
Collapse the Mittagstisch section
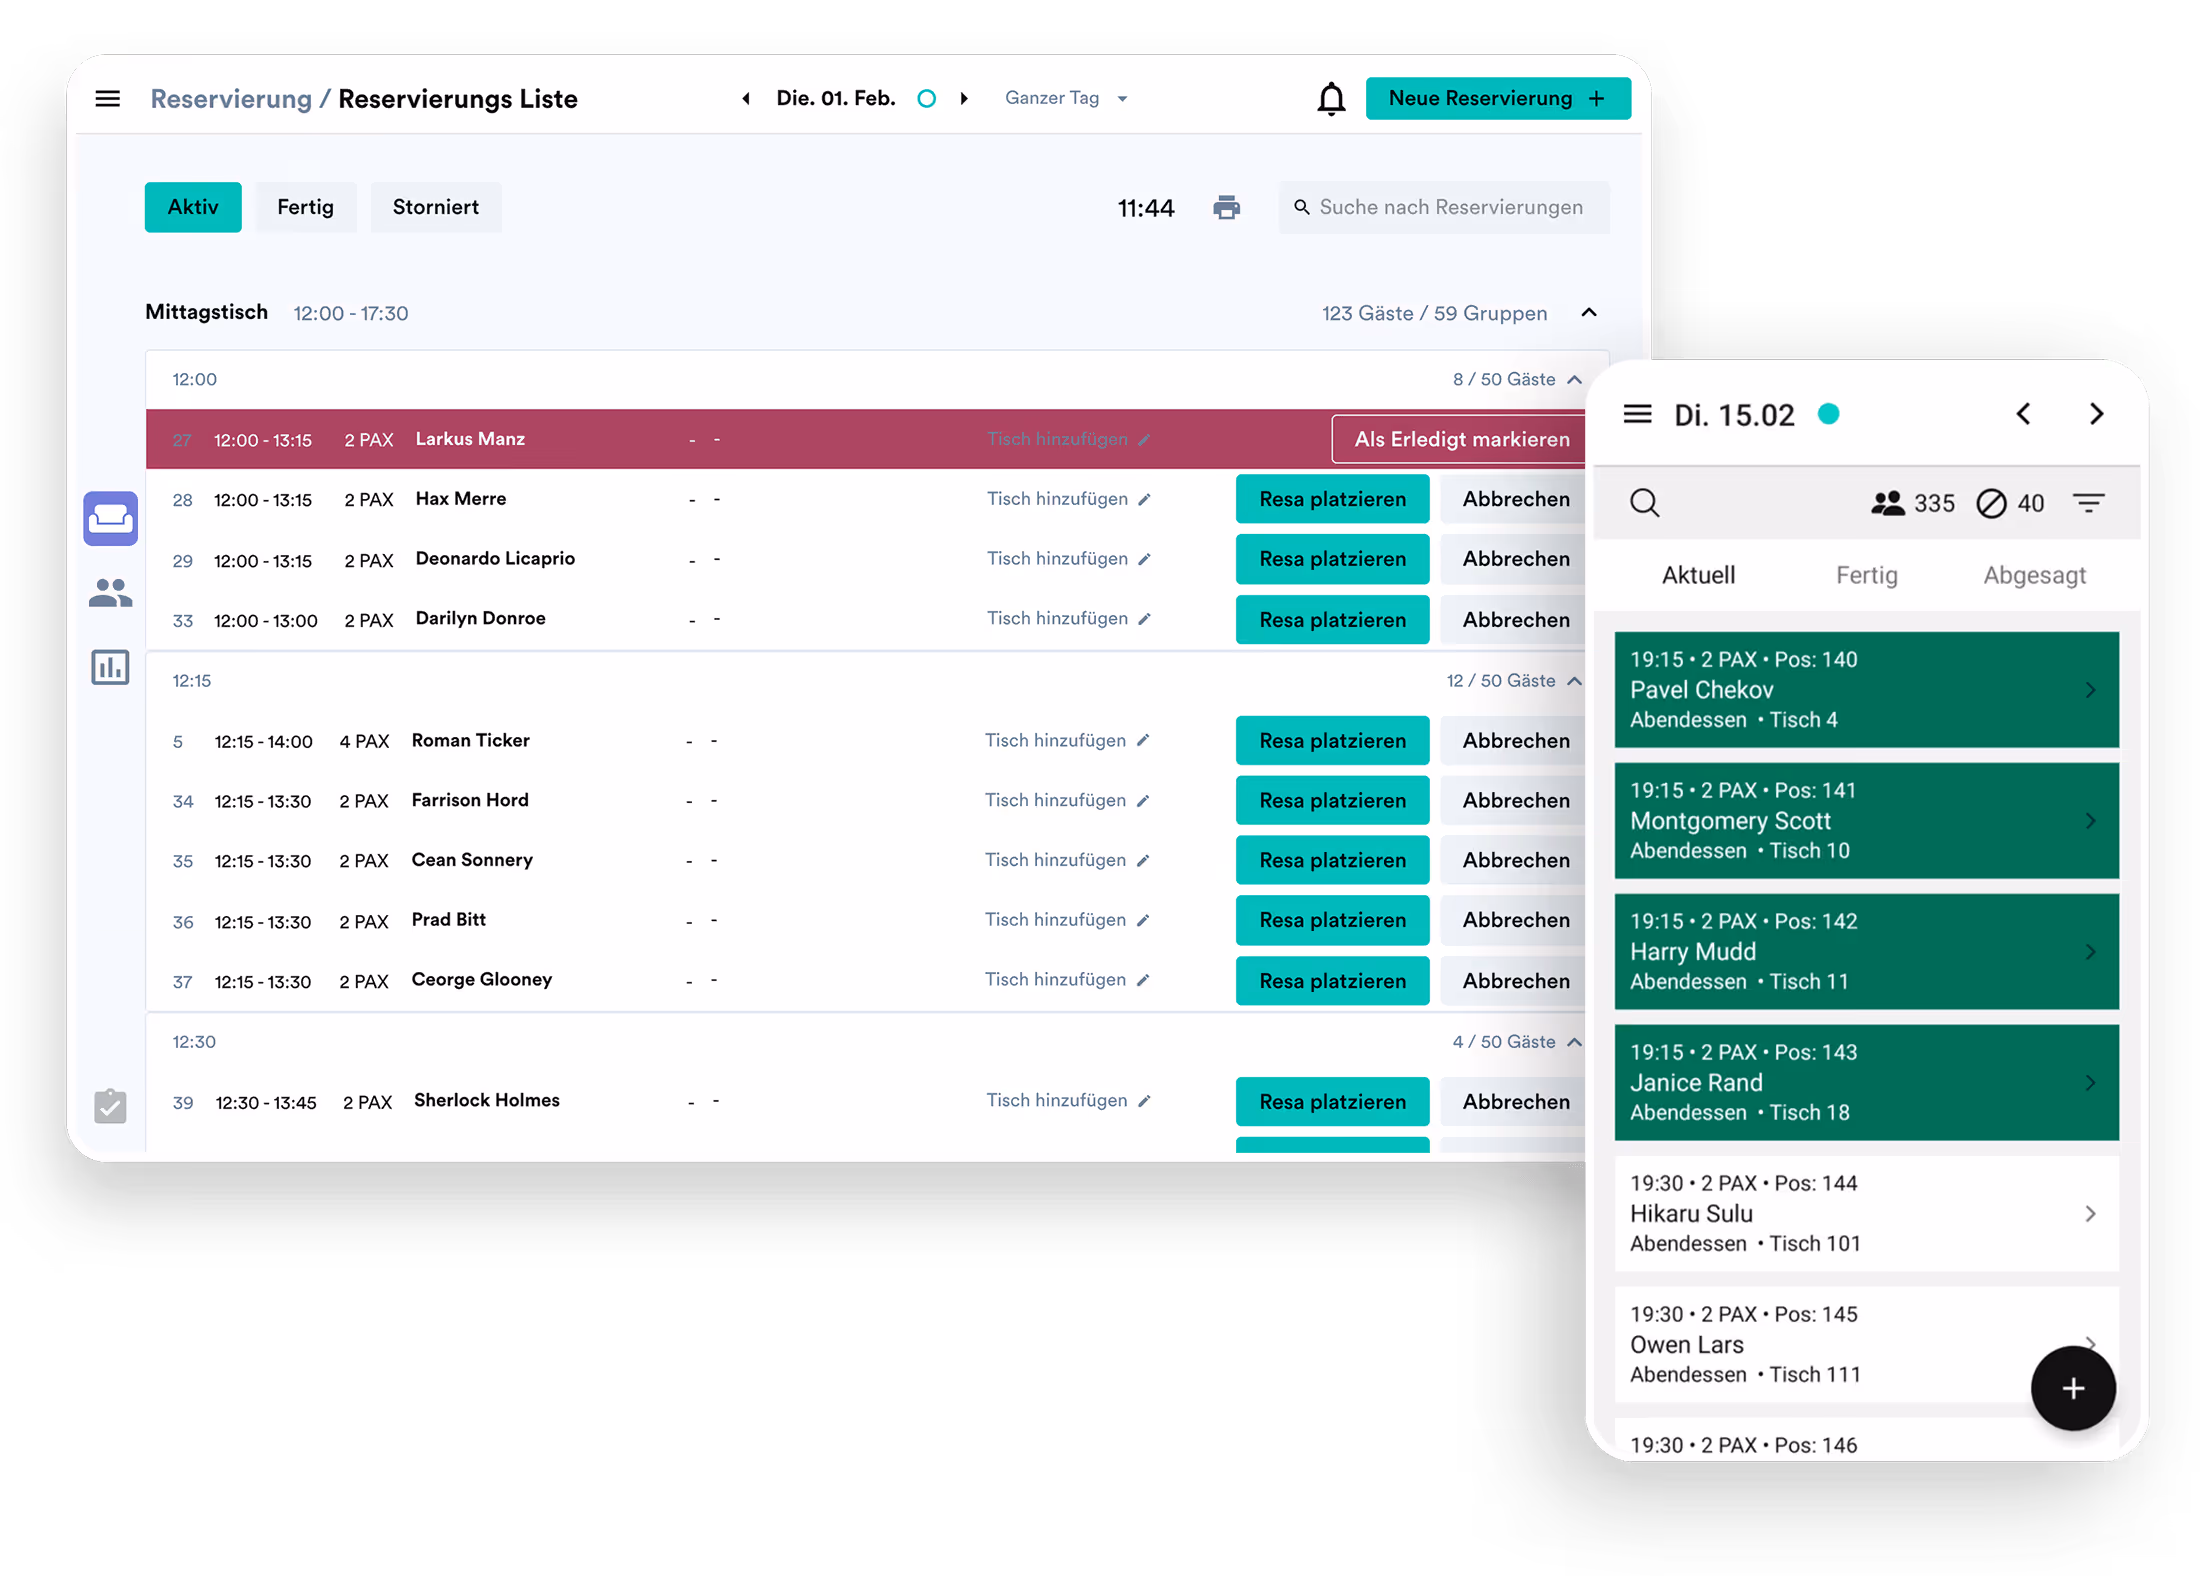(x=1589, y=313)
